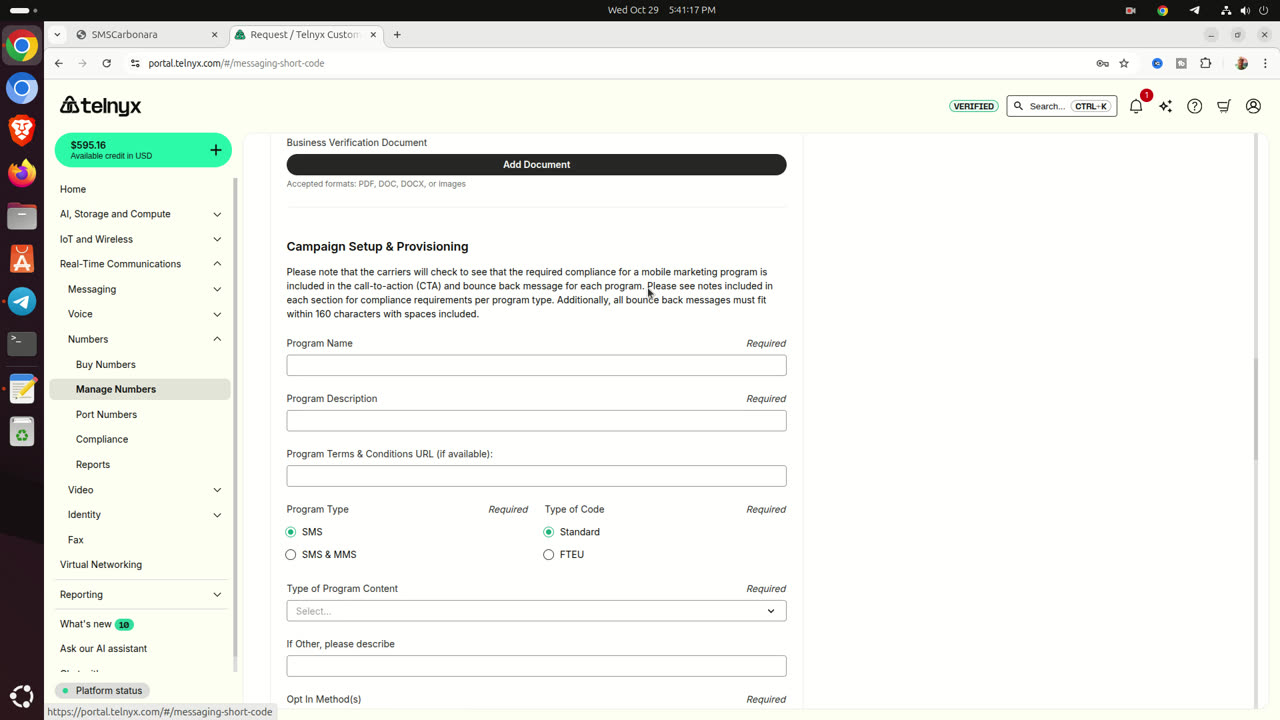Open the Text Editor from the dock
This screenshot has width=1280, height=720.
22,388
